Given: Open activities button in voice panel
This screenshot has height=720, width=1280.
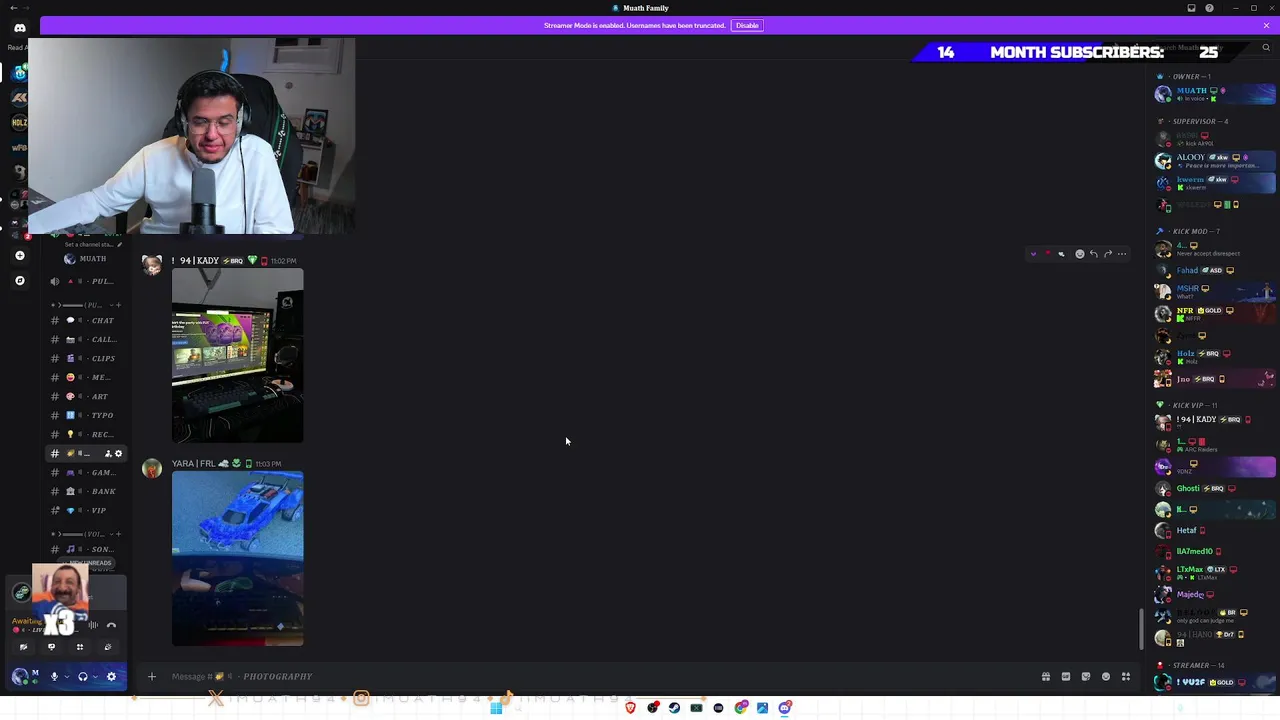Looking at the screenshot, I should point(80,647).
